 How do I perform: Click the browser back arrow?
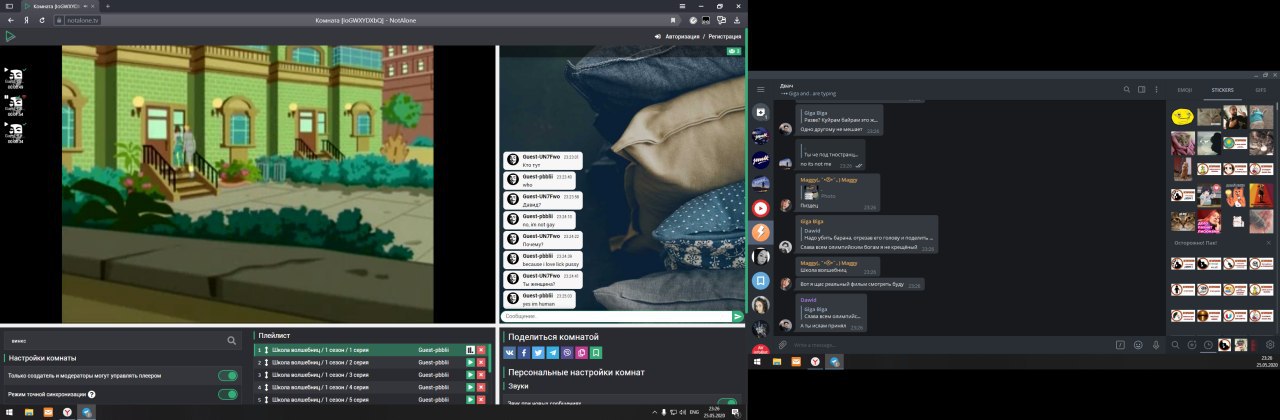pyautogui.click(x=11, y=19)
